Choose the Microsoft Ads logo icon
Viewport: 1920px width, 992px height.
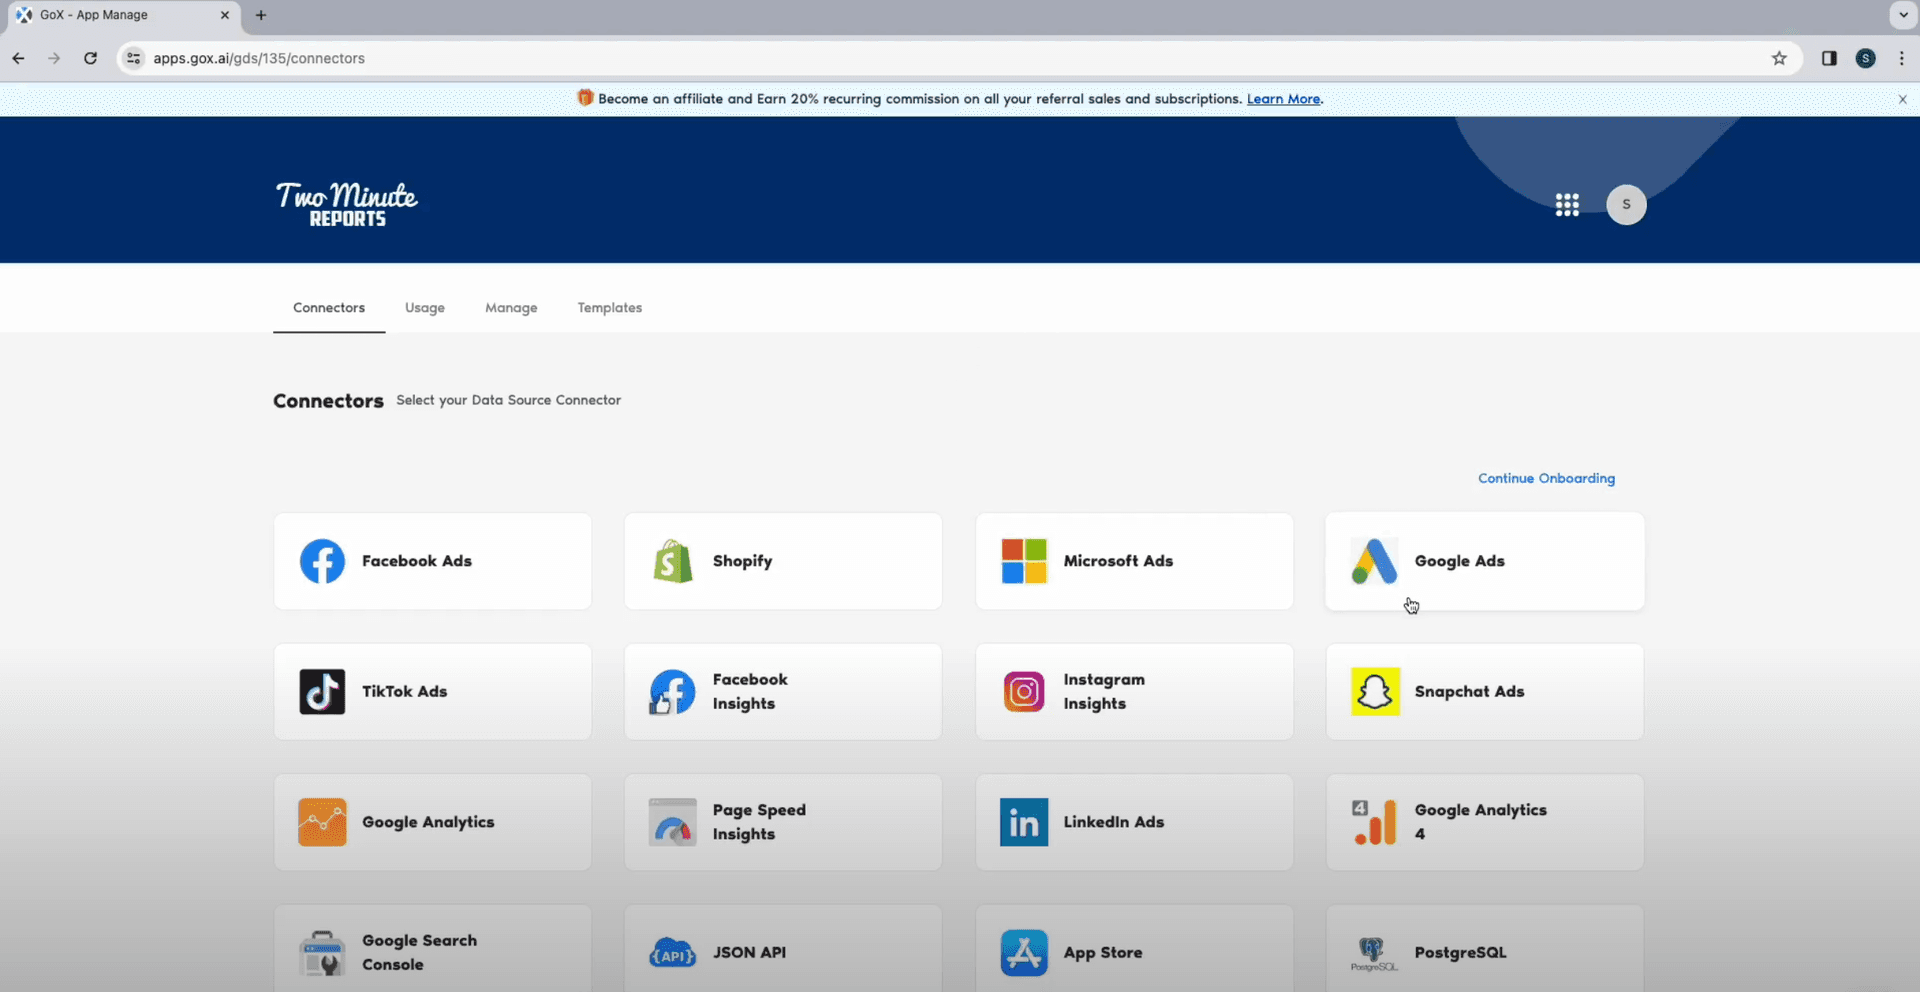point(1024,561)
